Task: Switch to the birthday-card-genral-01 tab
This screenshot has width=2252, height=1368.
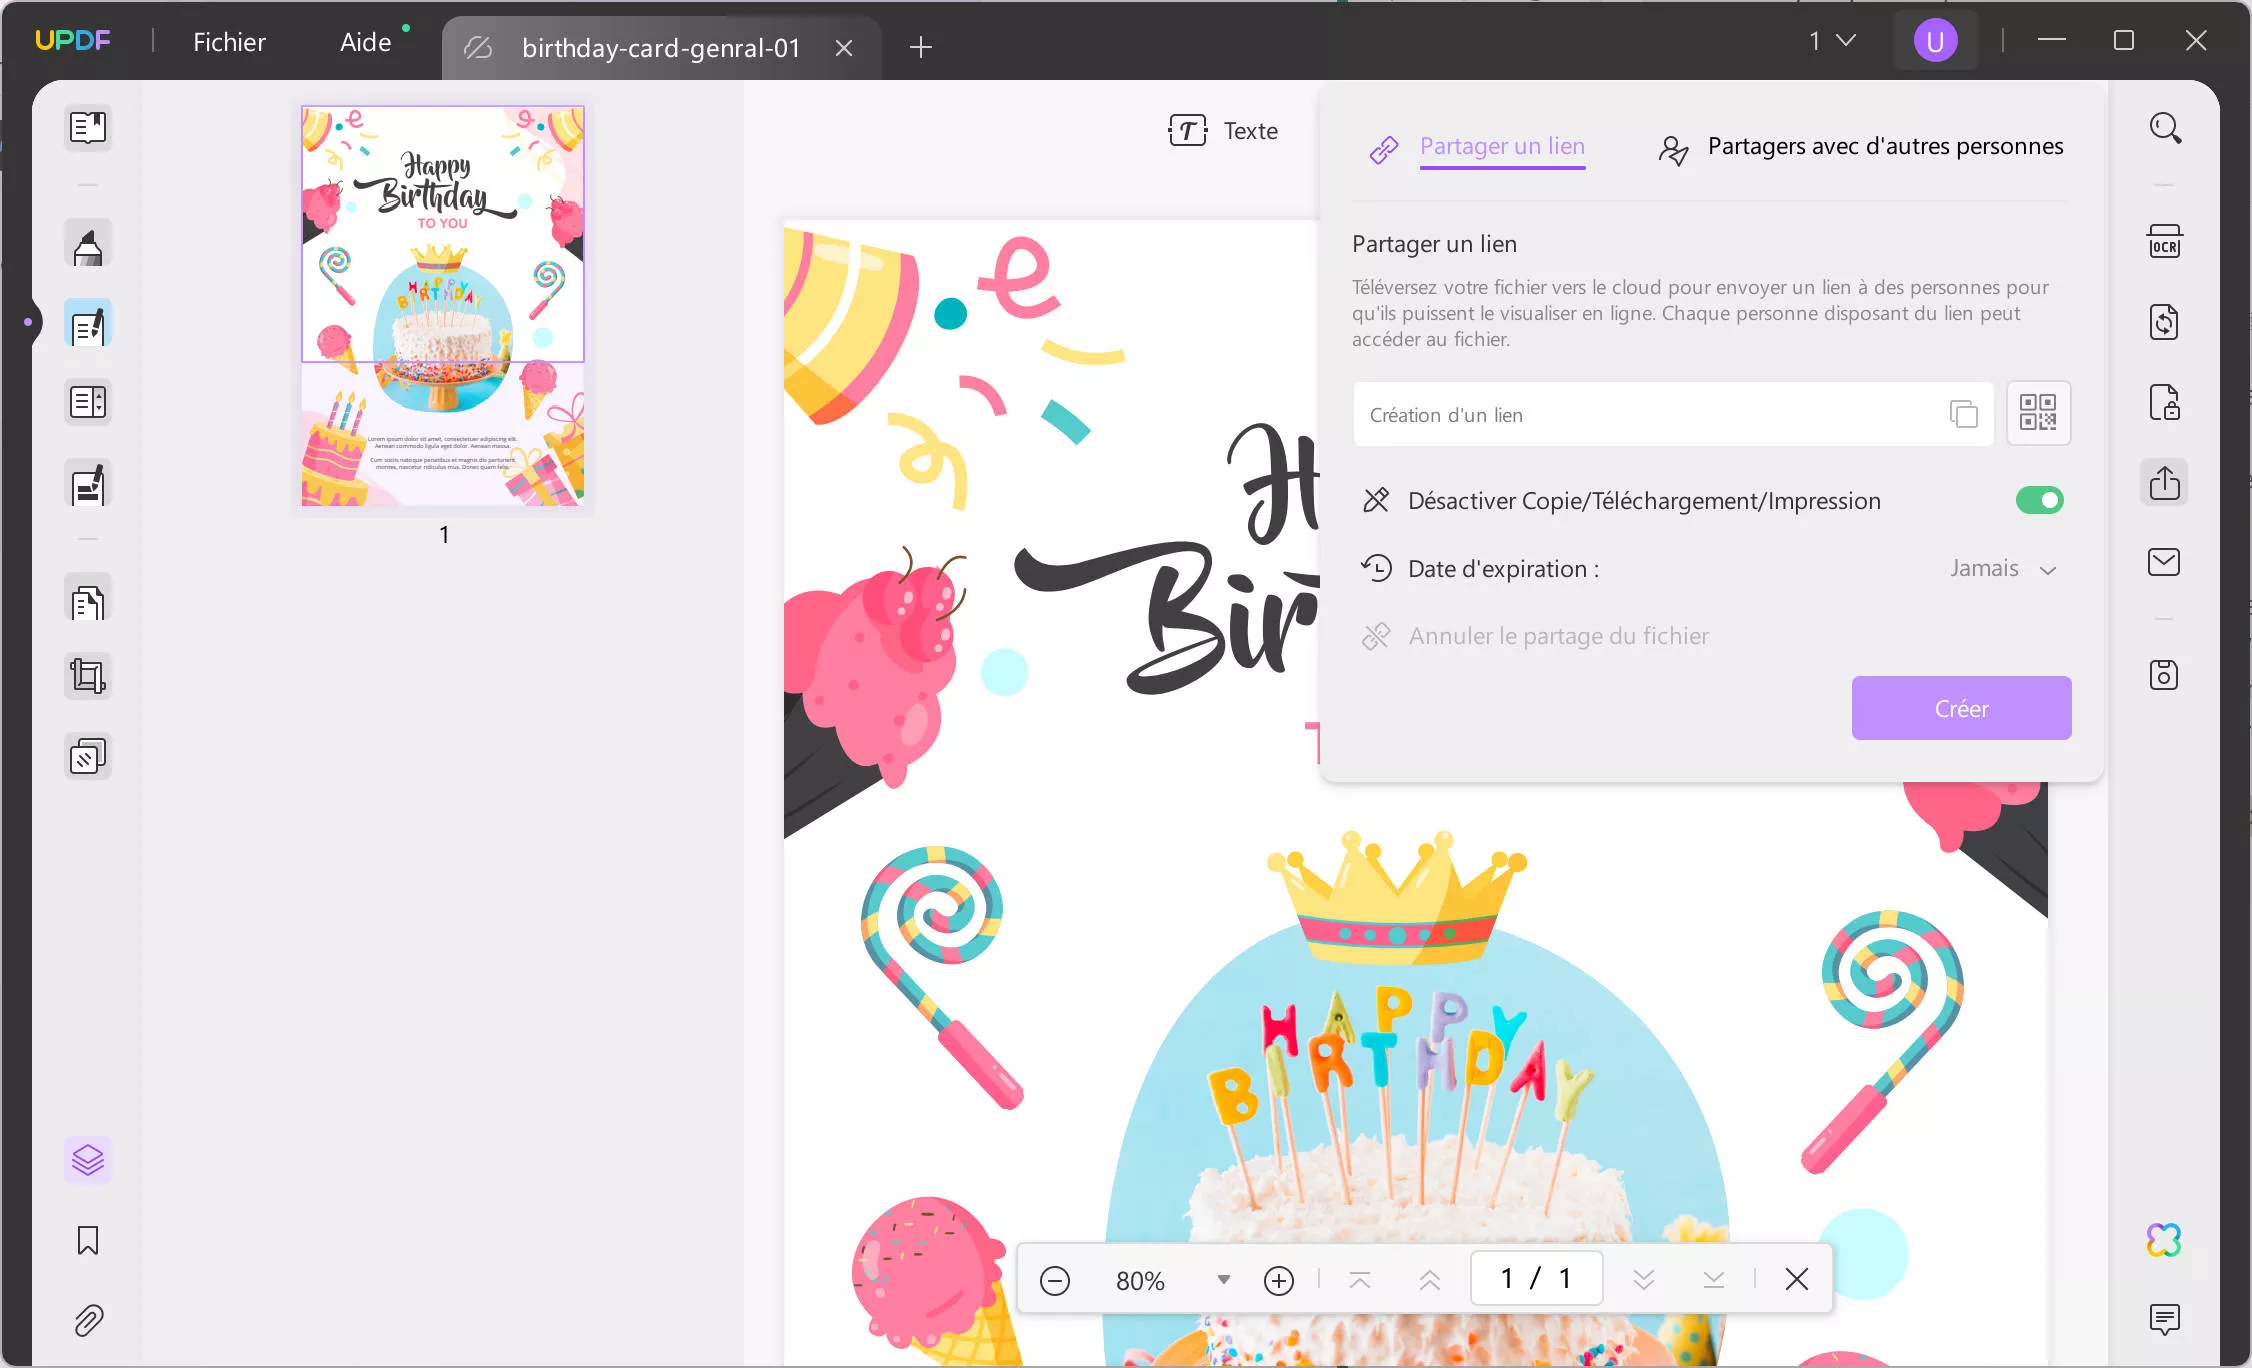Action: tap(661, 48)
